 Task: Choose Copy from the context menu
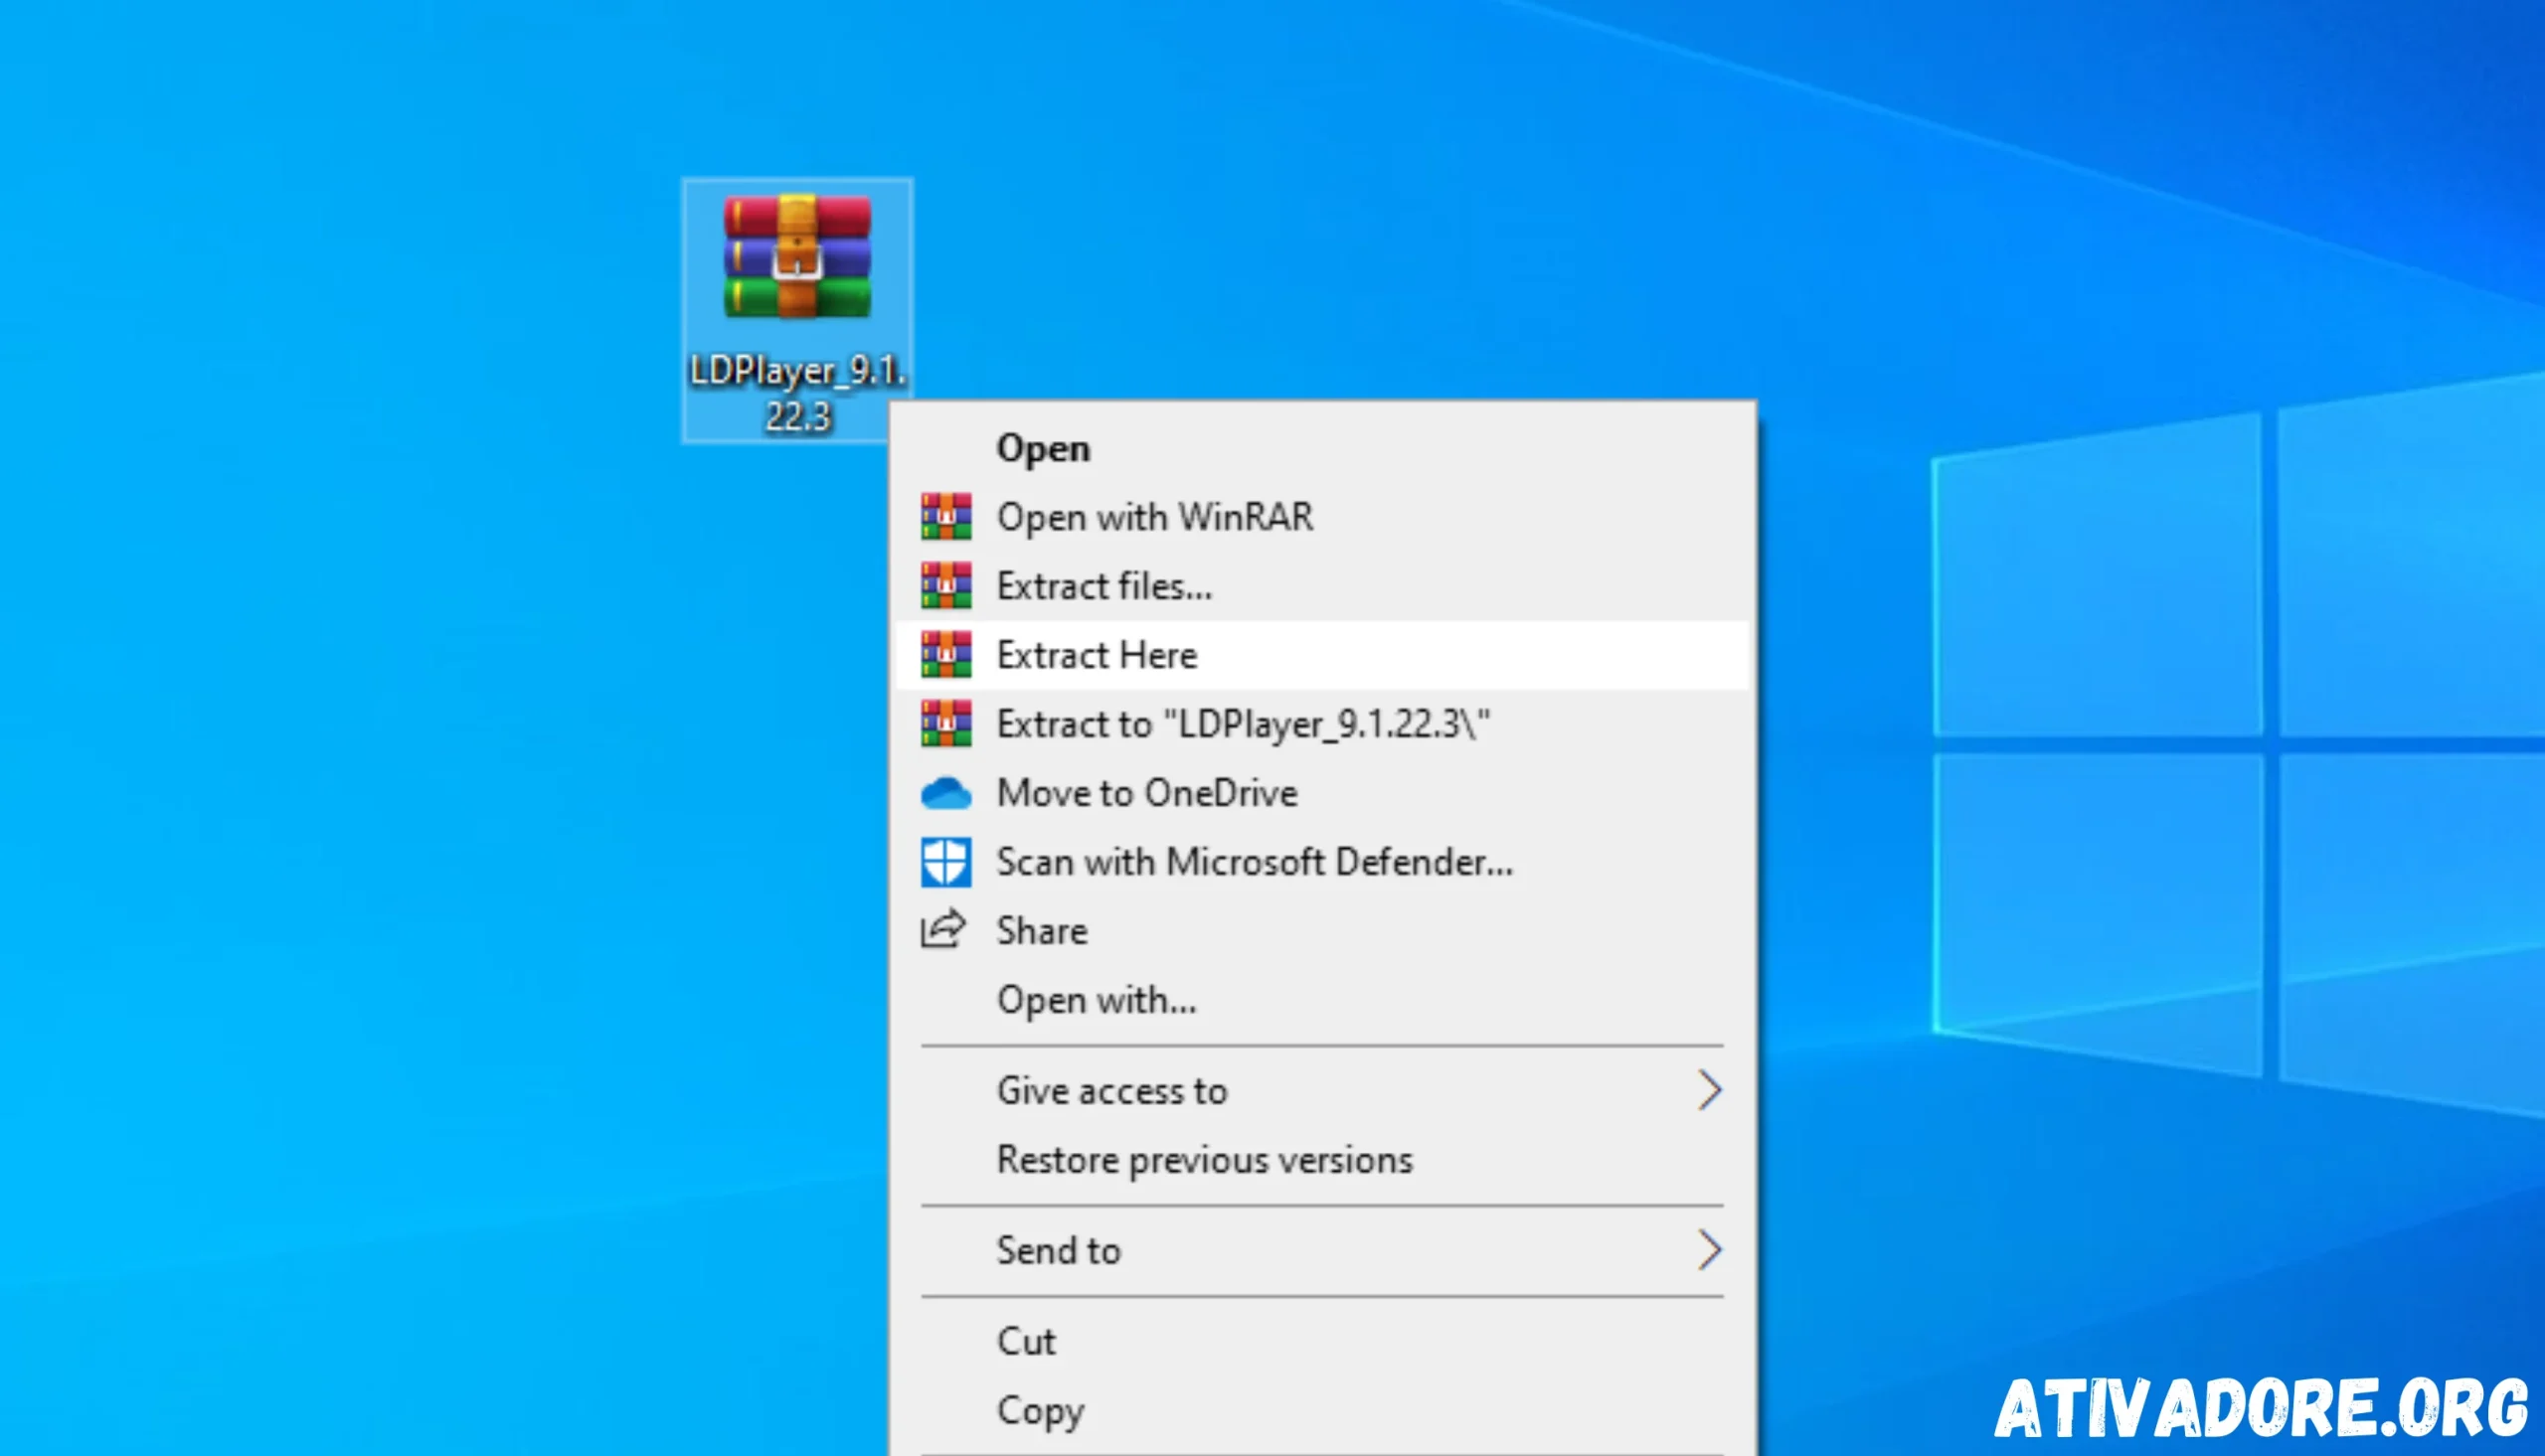click(x=1322, y=1410)
